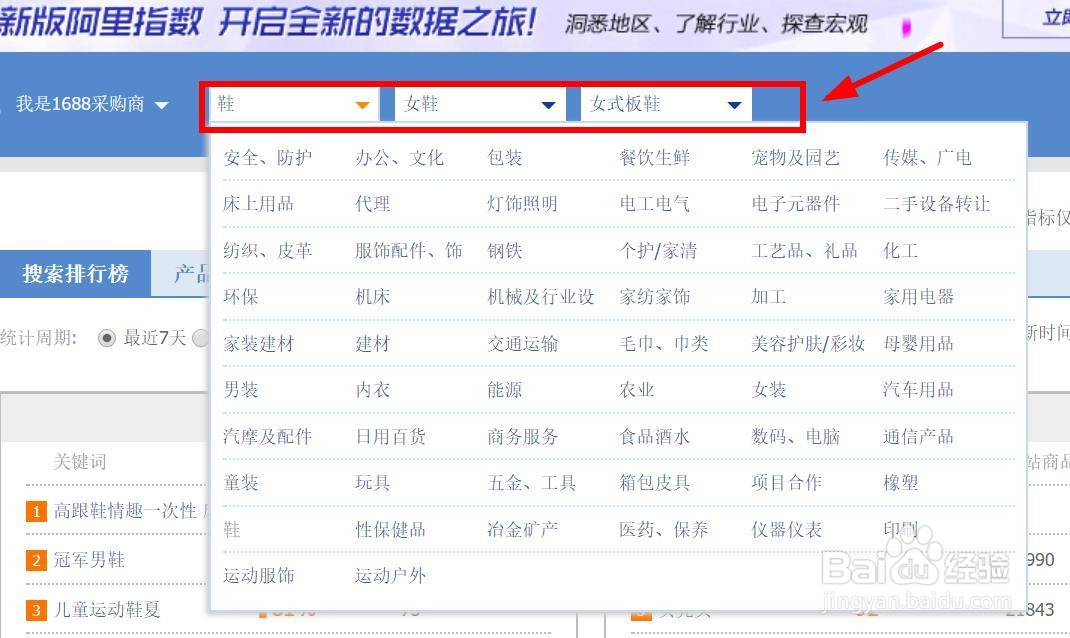The height and width of the screenshot is (638, 1070).
Task: Select 汽车用品 category entry
Action: tap(918, 390)
